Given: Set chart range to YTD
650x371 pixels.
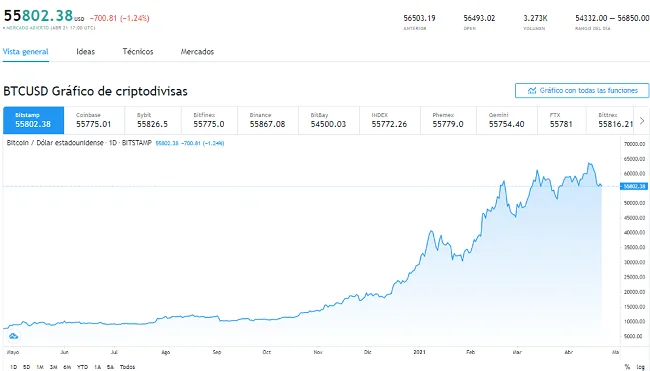Looking at the screenshot, I should pyautogui.click(x=82, y=367).
